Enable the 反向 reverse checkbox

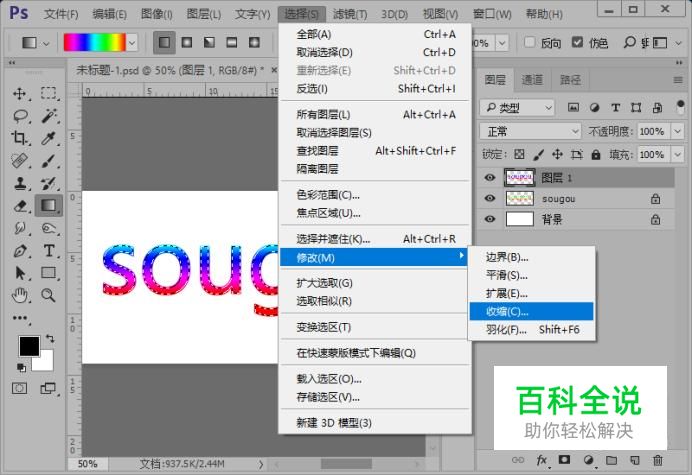tap(530, 42)
